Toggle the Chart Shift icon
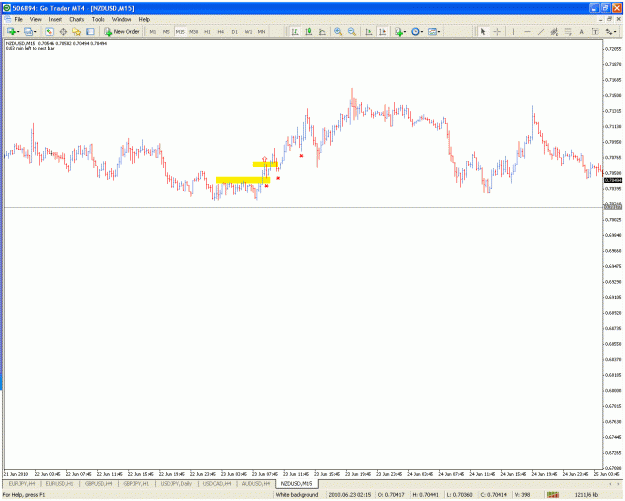 click(x=382, y=31)
